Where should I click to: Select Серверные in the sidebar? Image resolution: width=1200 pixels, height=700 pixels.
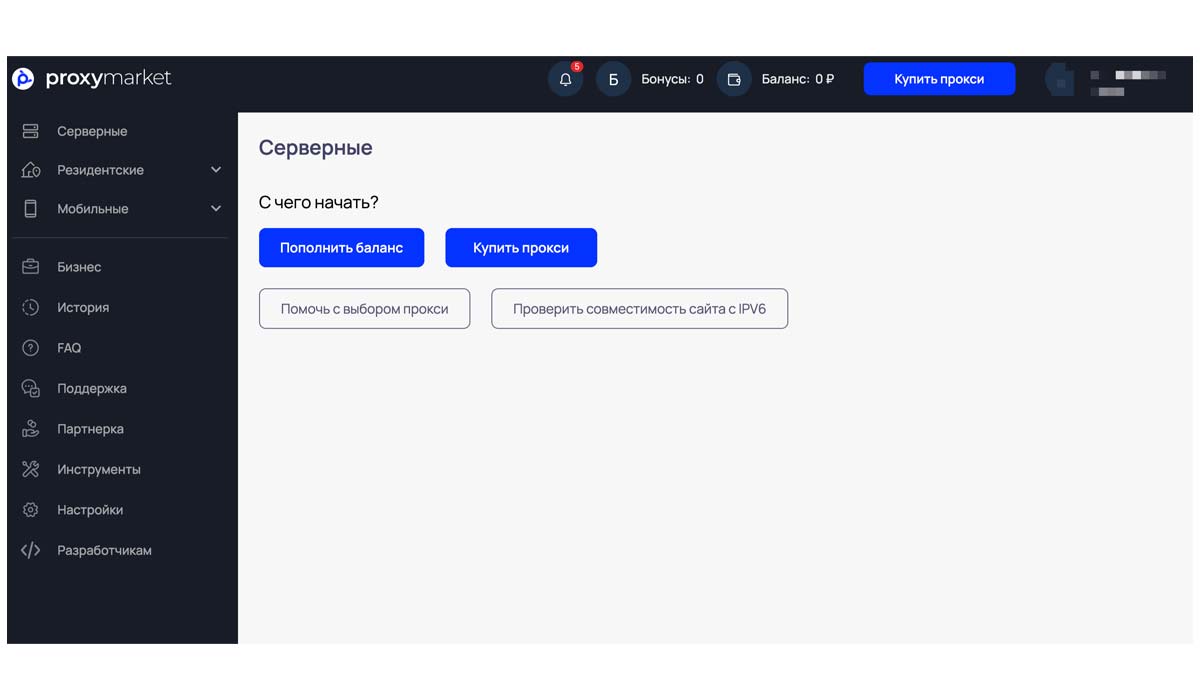click(x=92, y=132)
